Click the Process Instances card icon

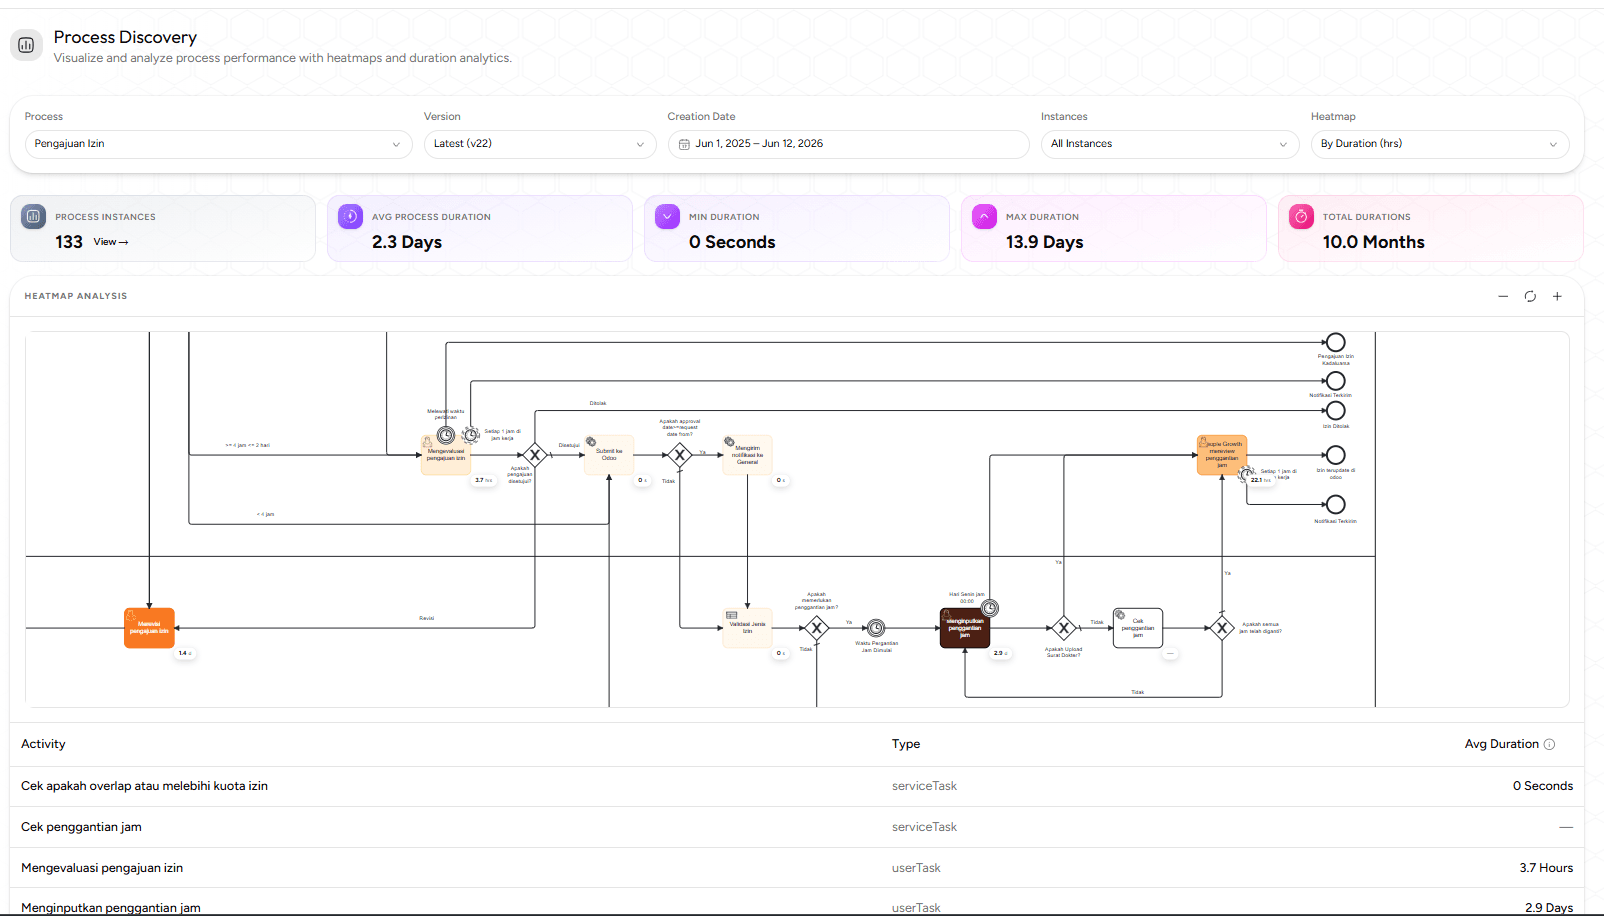pos(33,216)
